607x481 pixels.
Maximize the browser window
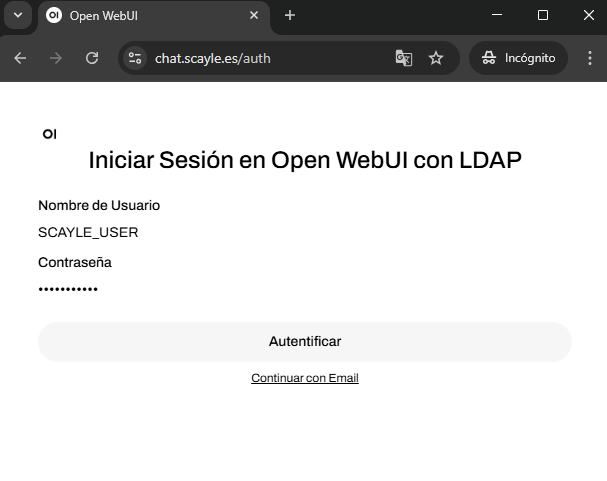[x=543, y=15]
